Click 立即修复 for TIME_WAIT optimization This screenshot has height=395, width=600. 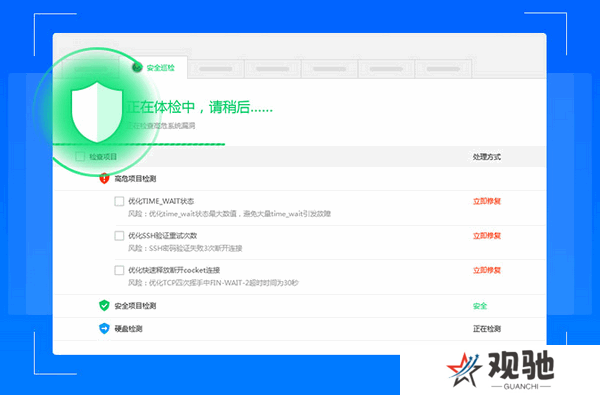click(487, 201)
